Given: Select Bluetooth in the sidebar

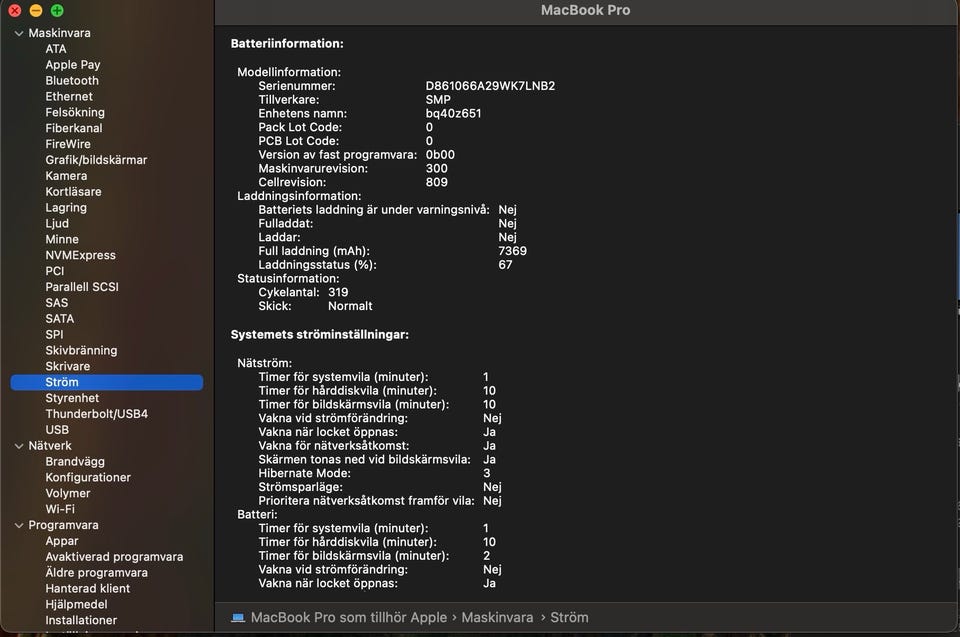Looking at the screenshot, I should [x=72, y=81].
